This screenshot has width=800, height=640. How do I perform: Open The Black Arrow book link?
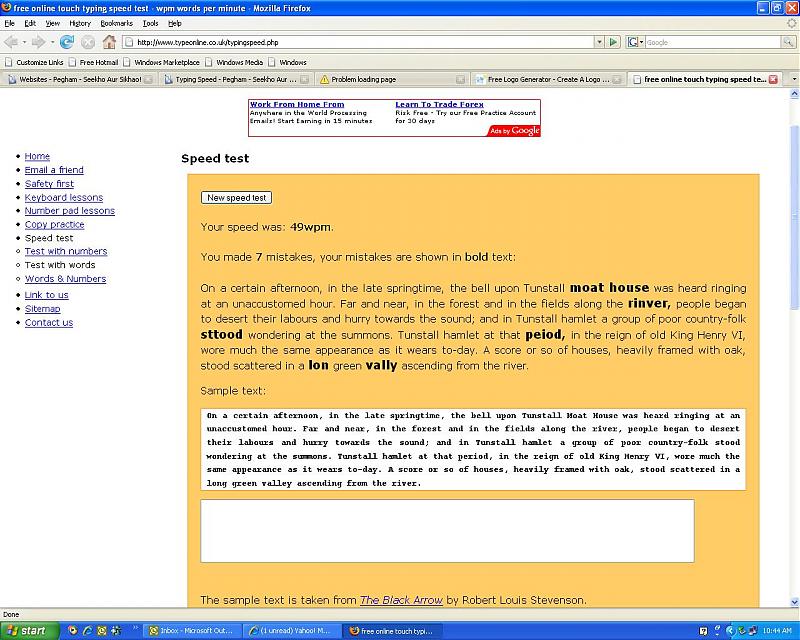(401, 600)
